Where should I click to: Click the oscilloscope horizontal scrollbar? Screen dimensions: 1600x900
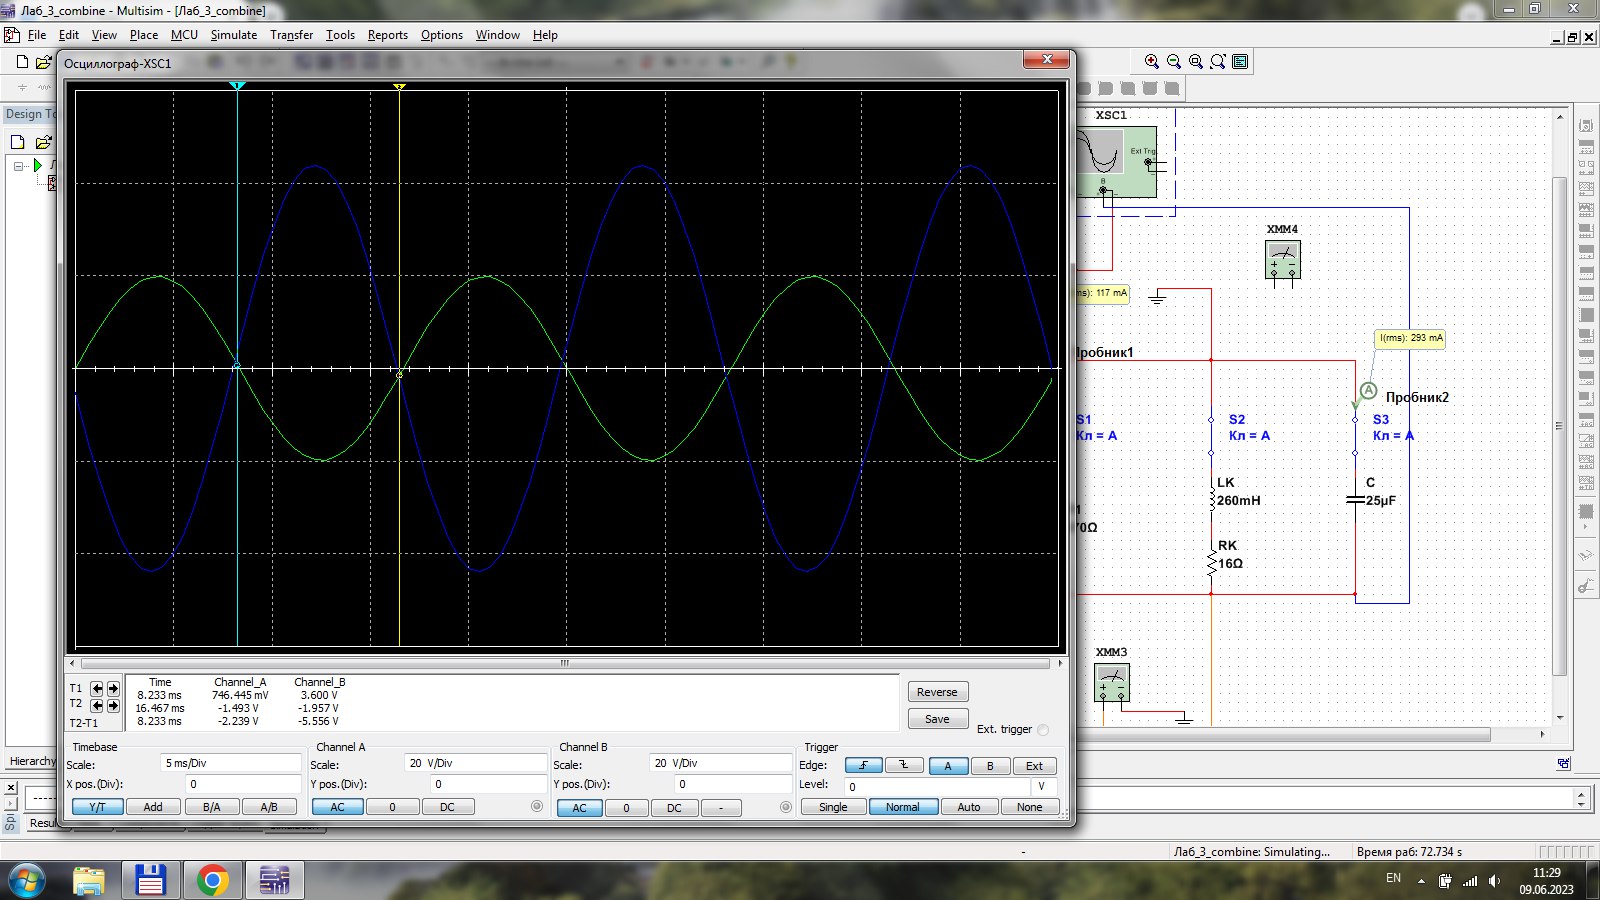pyautogui.click(x=565, y=663)
